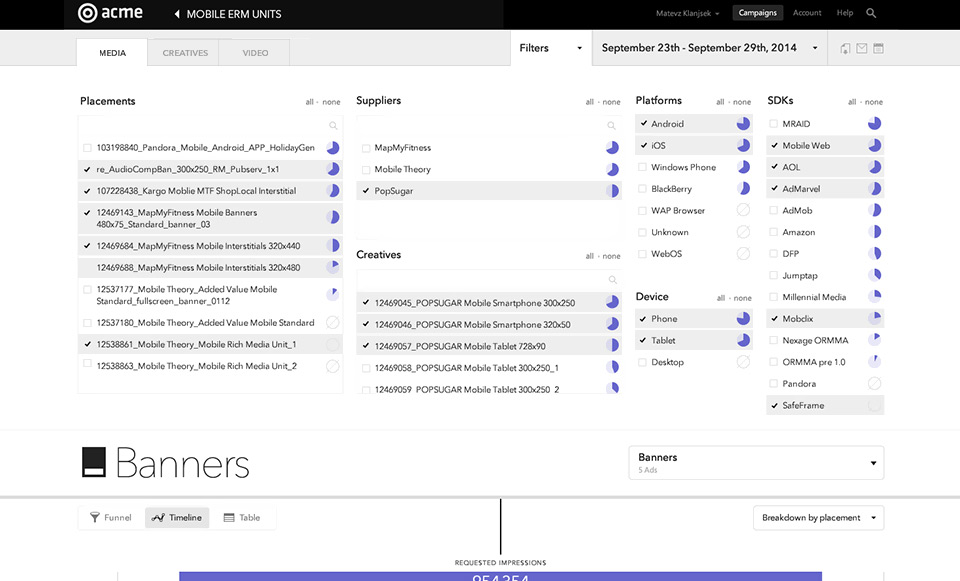This screenshot has width=960, height=581.
Task: Check MRAID SDK checkbox
Action: click(x=773, y=124)
